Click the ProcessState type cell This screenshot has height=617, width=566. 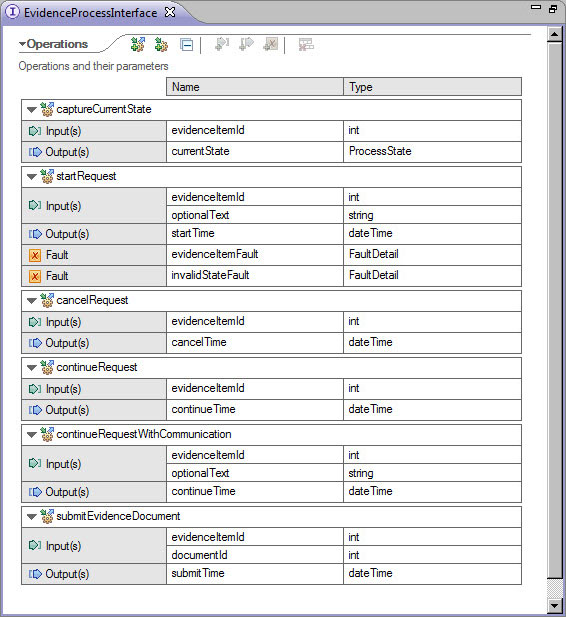[x=432, y=151]
